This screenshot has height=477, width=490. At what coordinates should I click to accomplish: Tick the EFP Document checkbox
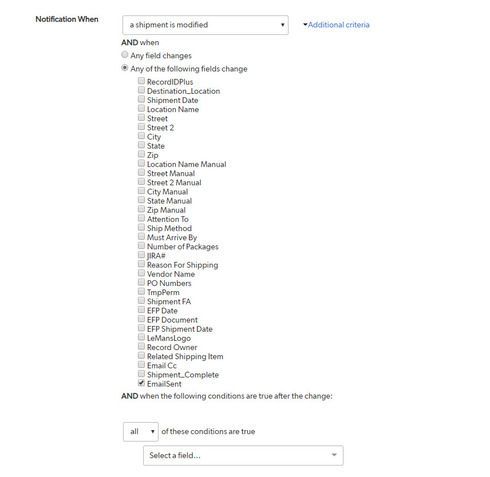tap(141, 319)
